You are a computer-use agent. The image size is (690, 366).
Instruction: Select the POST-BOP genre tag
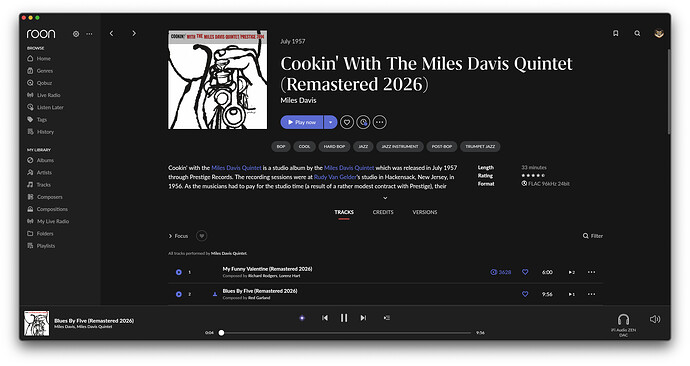(x=442, y=146)
